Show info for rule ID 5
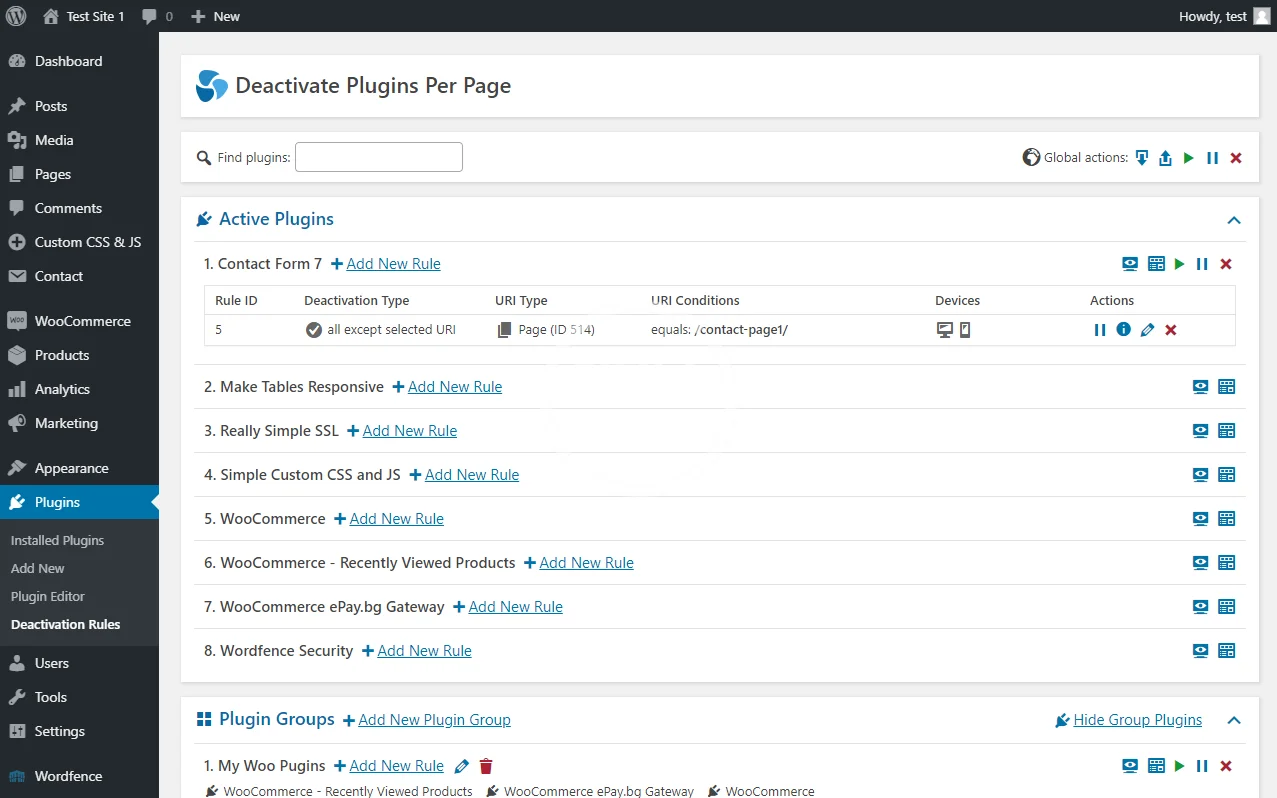The image size is (1277, 798). click(x=1123, y=329)
